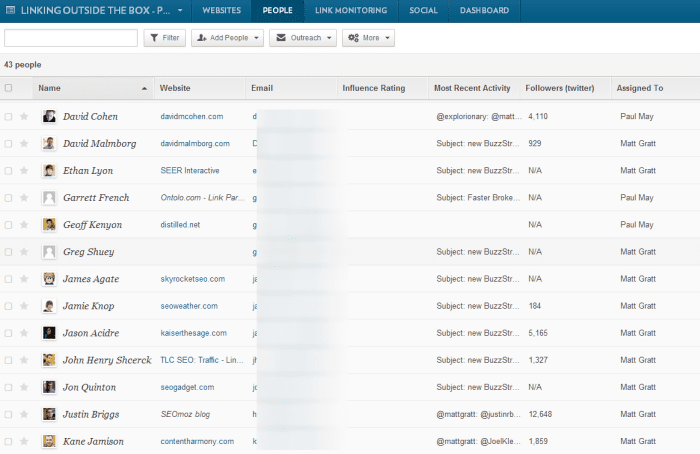Viewport: 700px width, 454px height.
Task: Check the box for David Malmborg
Action: 8,144
